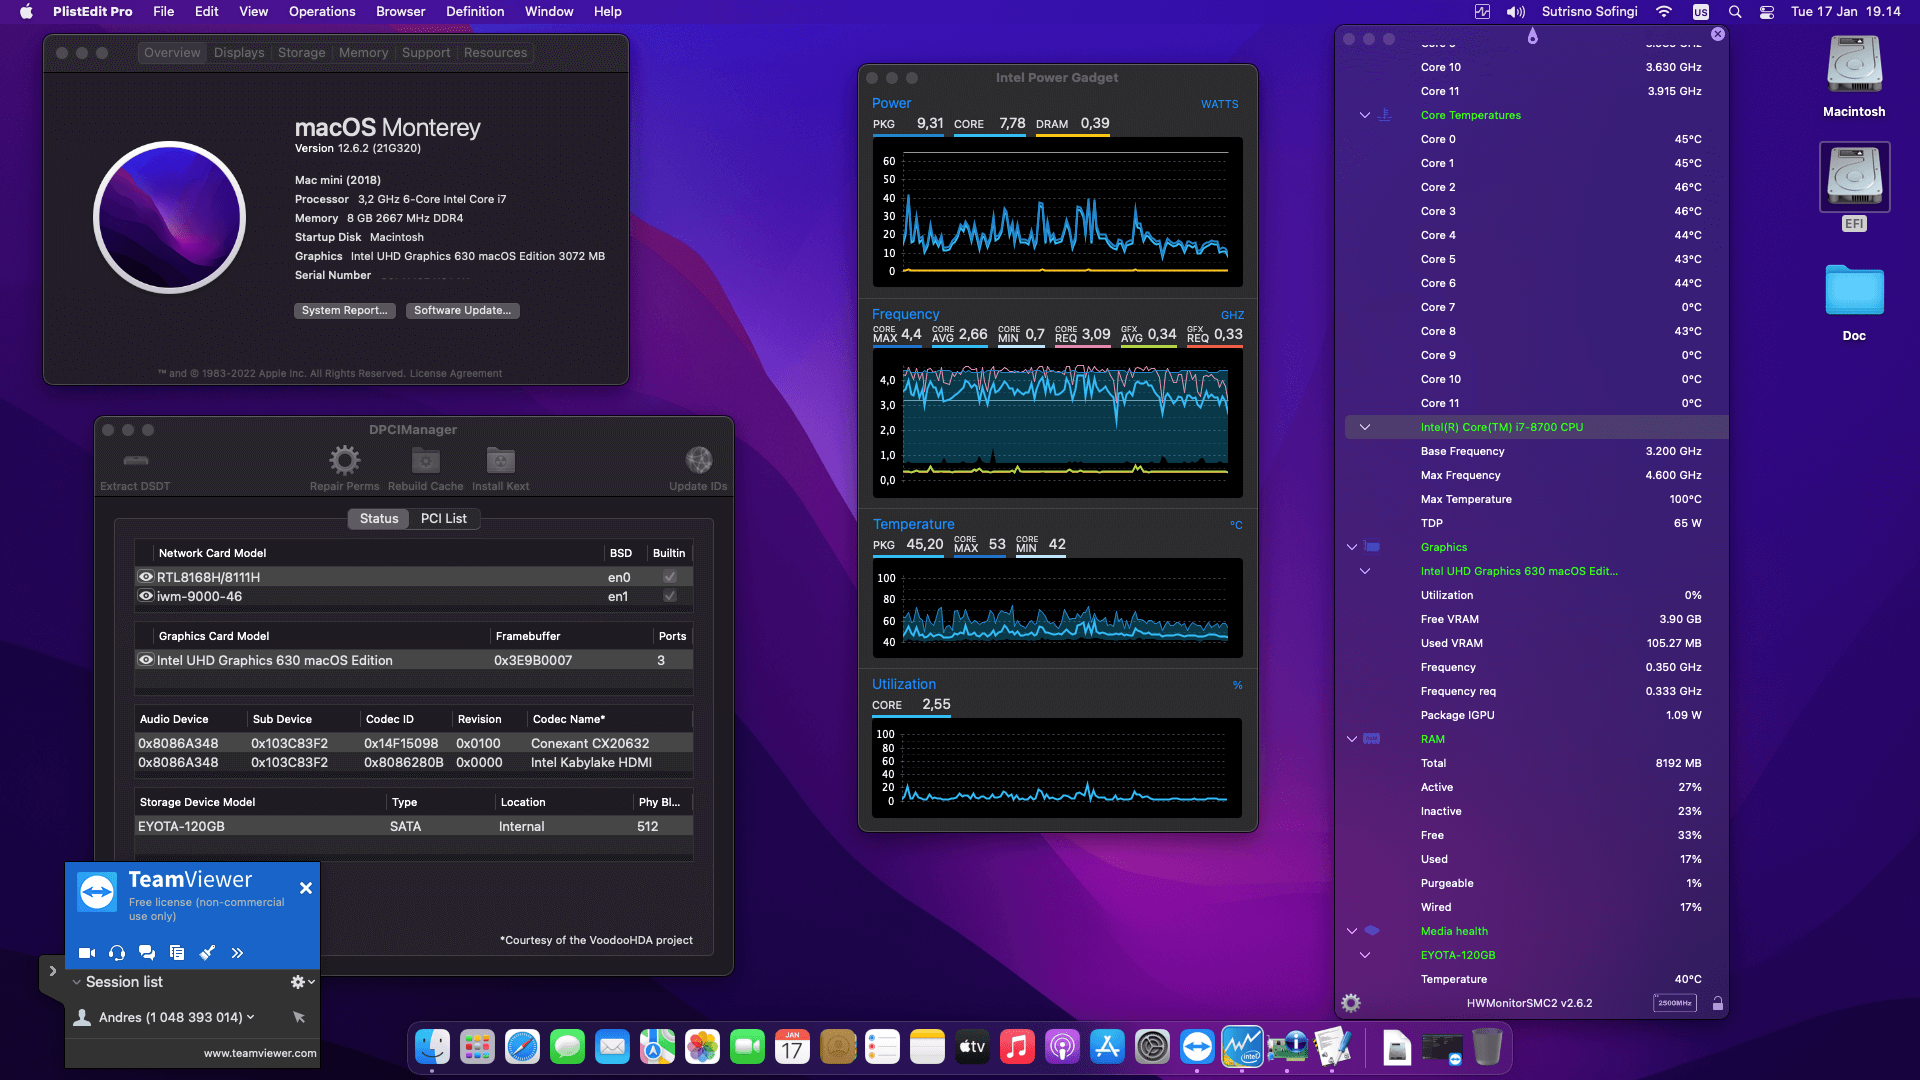
Task: Open the www.teamviewer.com link
Action: [x=260, y=1053]
